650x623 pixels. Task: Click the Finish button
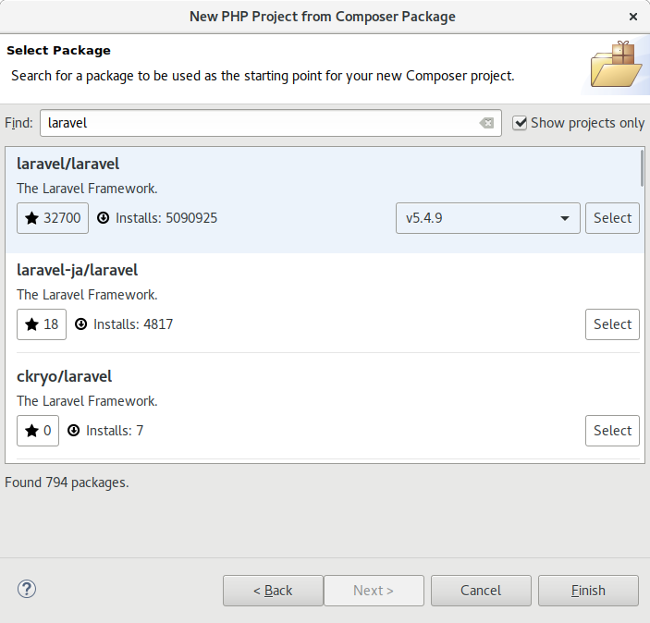coord(588,590)
